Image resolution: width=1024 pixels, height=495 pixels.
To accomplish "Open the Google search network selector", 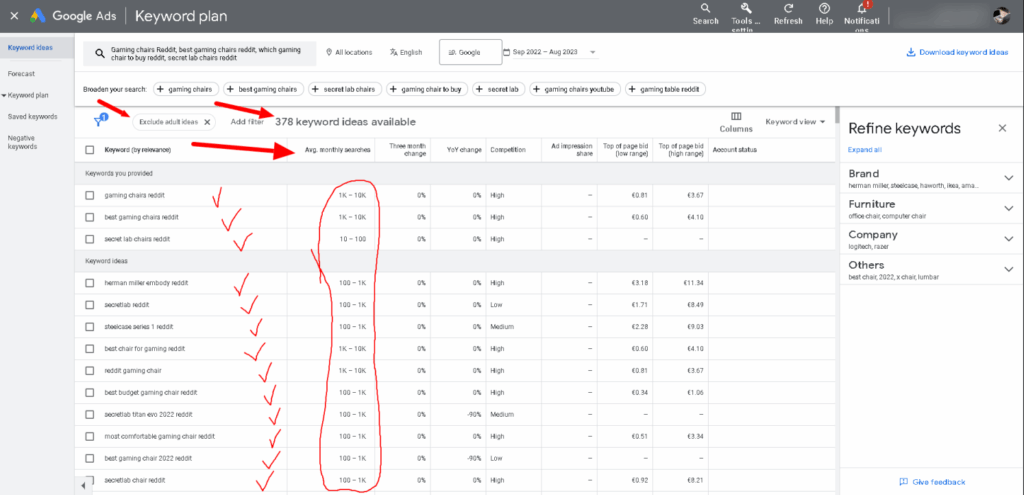I will (x=470, y=53).
